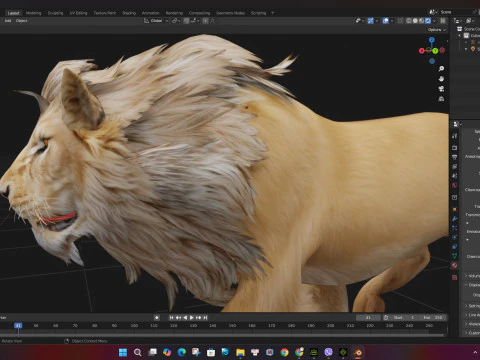Screen dimensions: 480x360
Task: Open the Object menu in viewport header
Action: pyautogui.click(x=21, y=21)
